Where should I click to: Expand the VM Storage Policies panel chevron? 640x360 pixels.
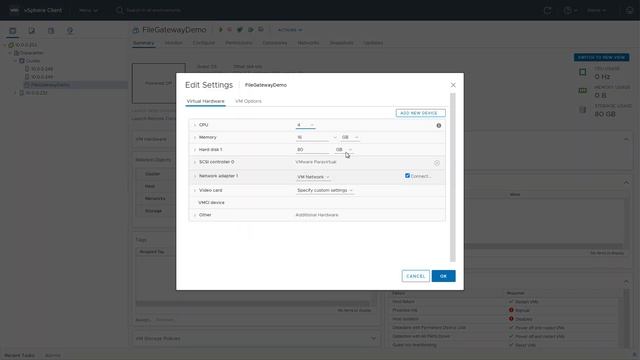(373, 338)
